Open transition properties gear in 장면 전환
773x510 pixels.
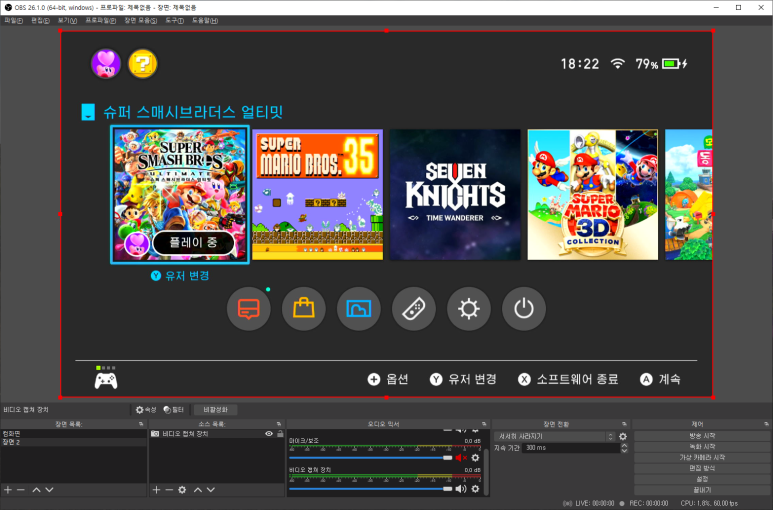tap(623, 436)
